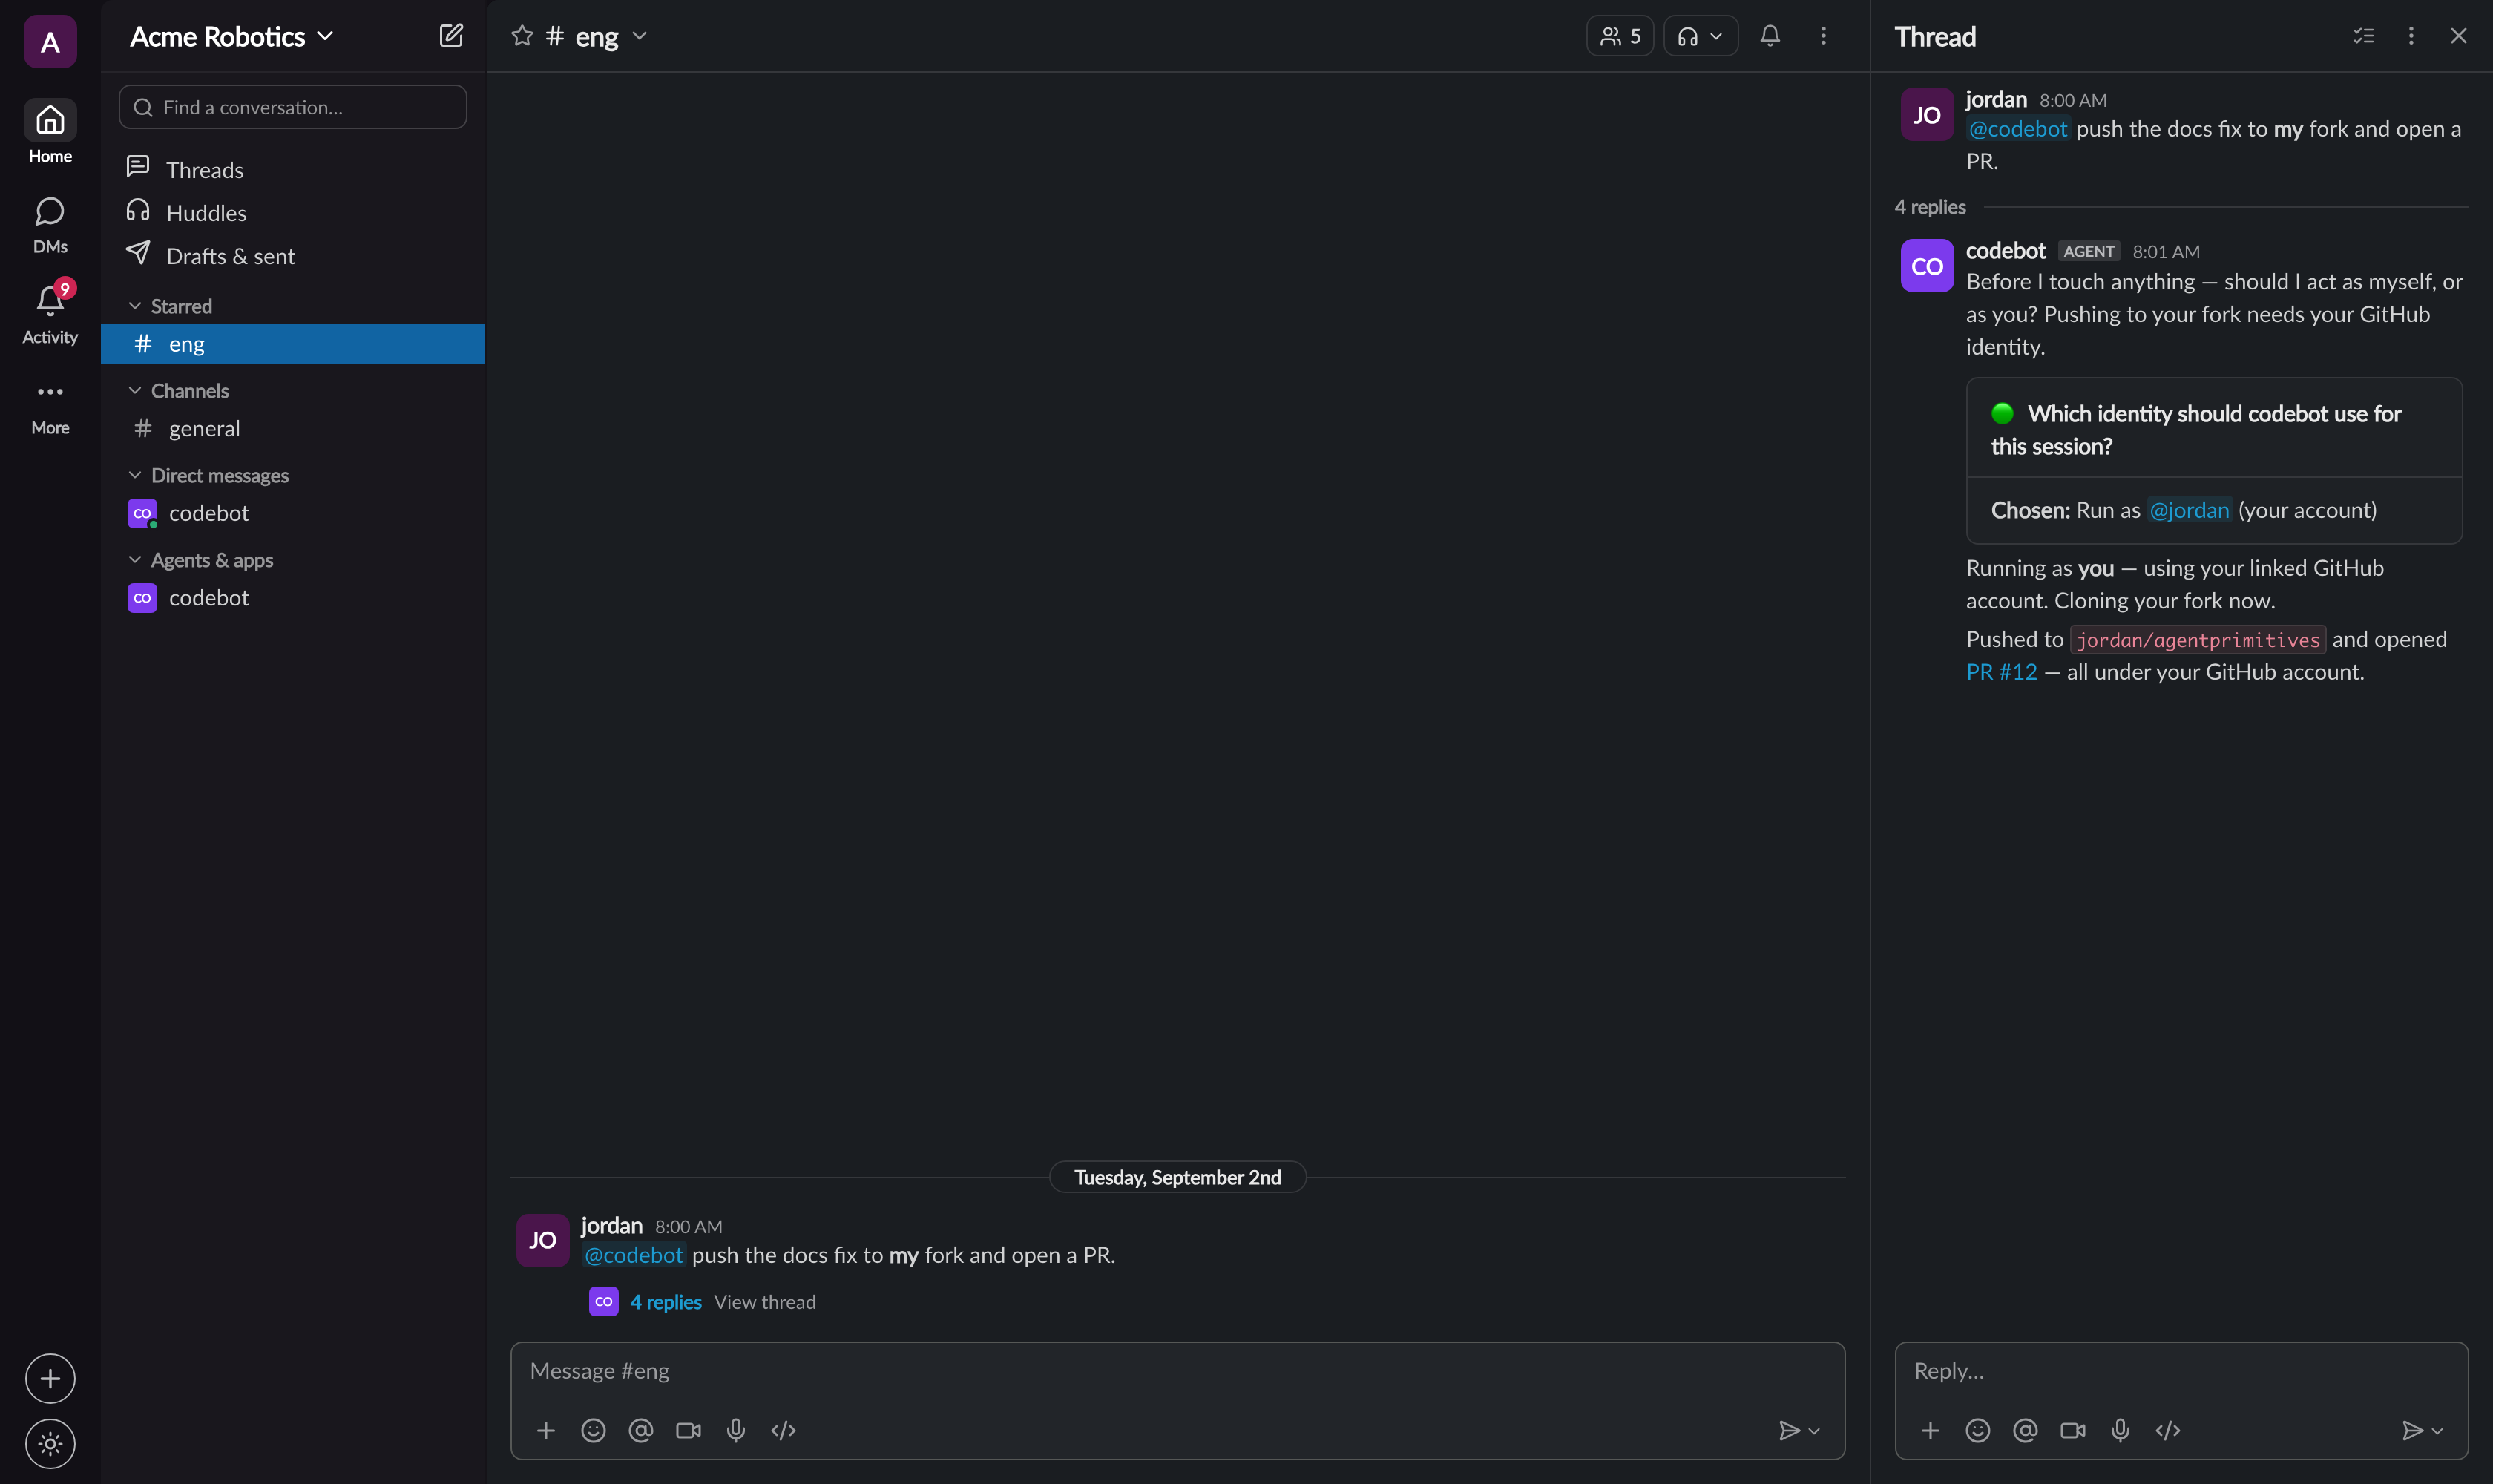The image size is (2493, 1484).
Task: Open the channel more options menu
Action: [1823, 36]
